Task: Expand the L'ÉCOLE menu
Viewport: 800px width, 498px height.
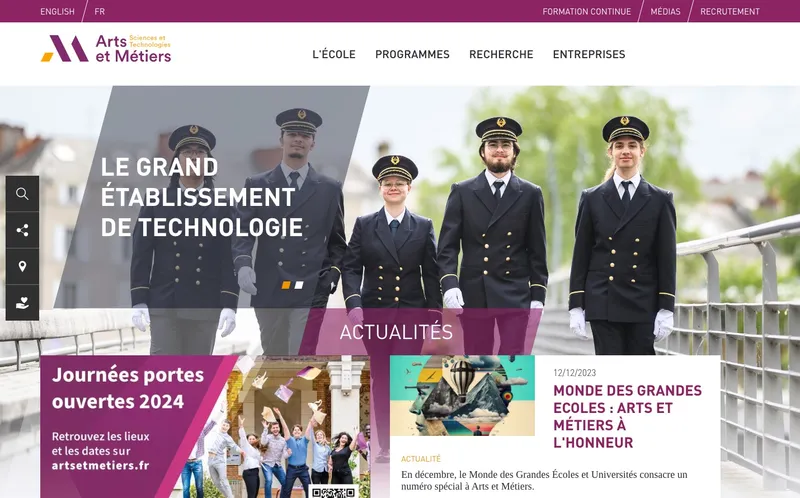Action: (x=334, y=54)
